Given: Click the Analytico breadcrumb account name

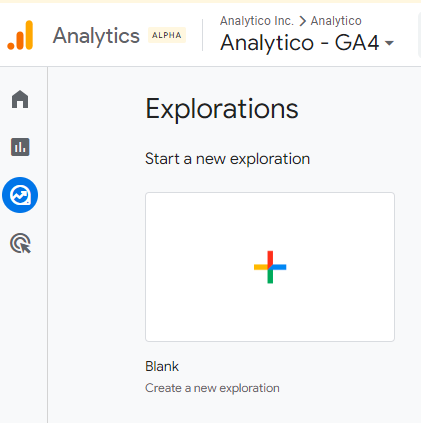Looking at the screenshot, I should (x=336, y=21).
